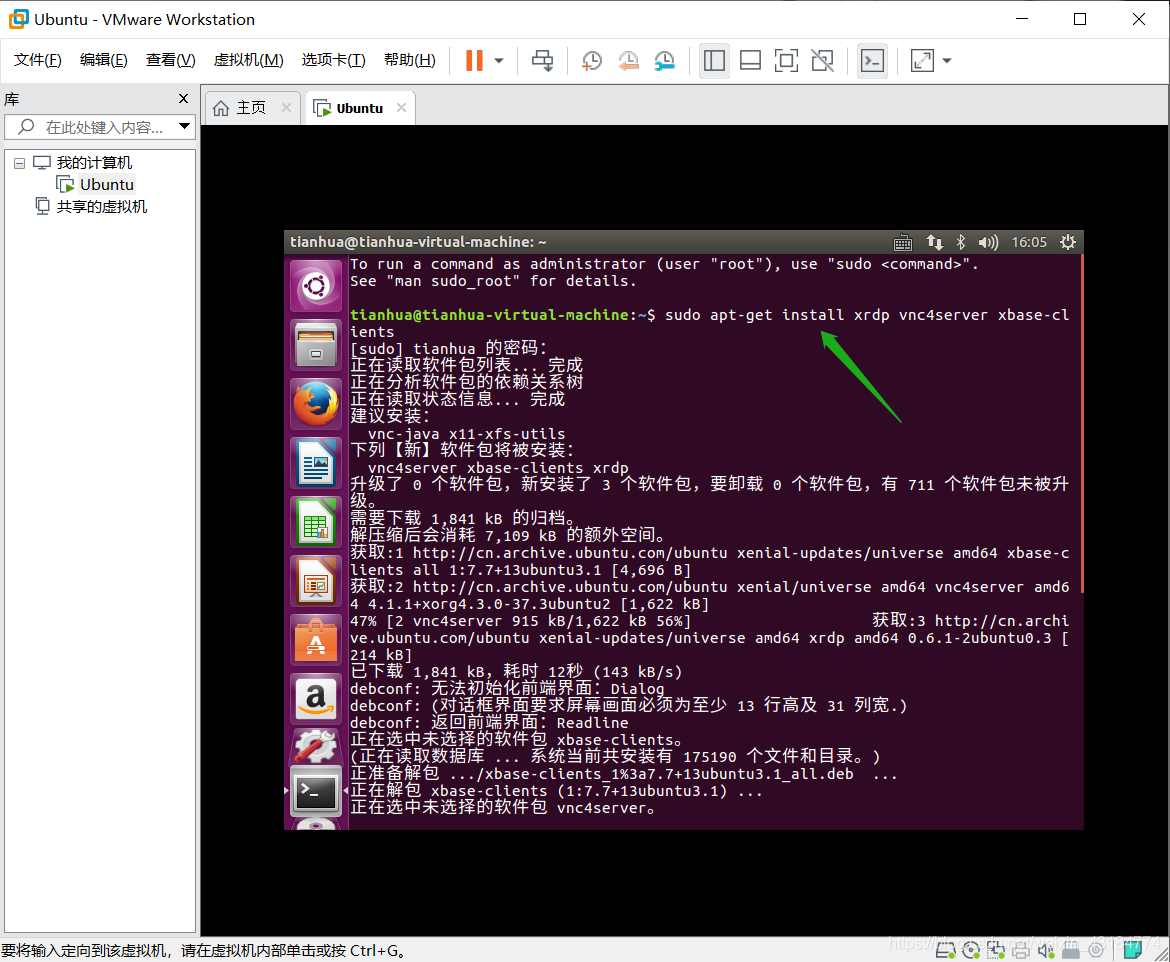Click the sound card status icon
The image size is (1170, 962).
click(x=1046, y=950)
